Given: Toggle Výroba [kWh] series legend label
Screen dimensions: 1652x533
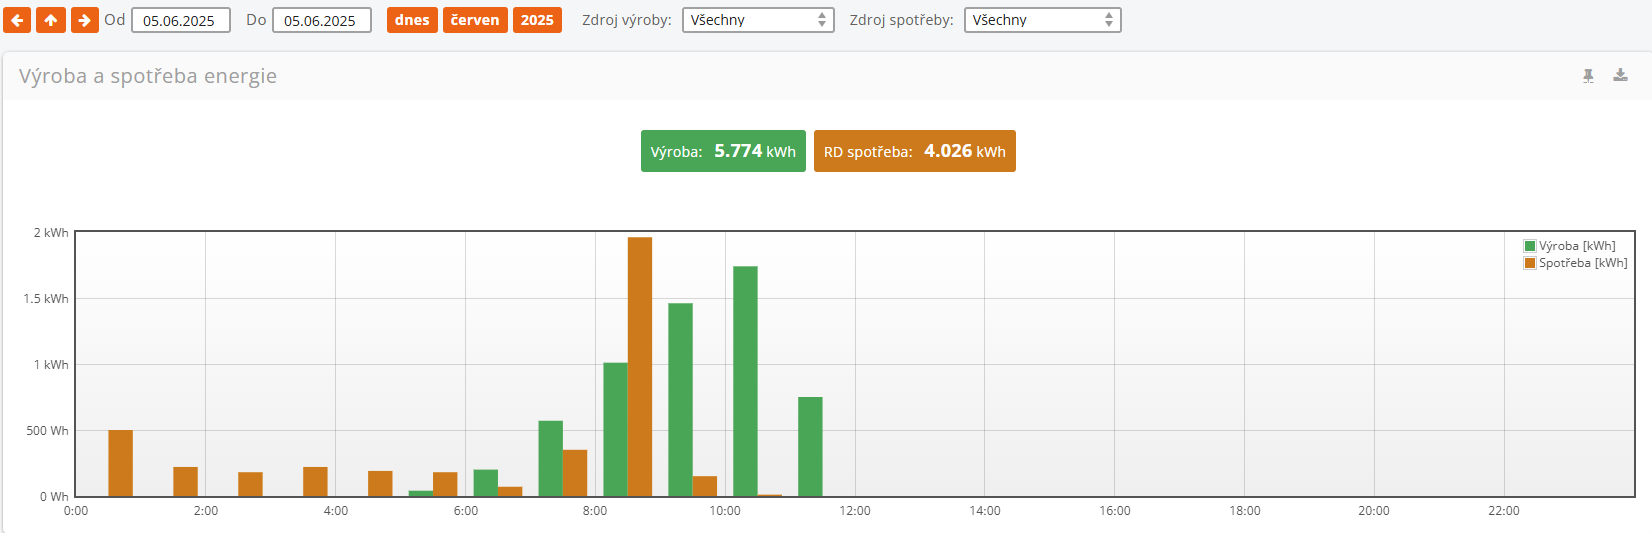Looking at the screenshot, I should click(1577, 246).
